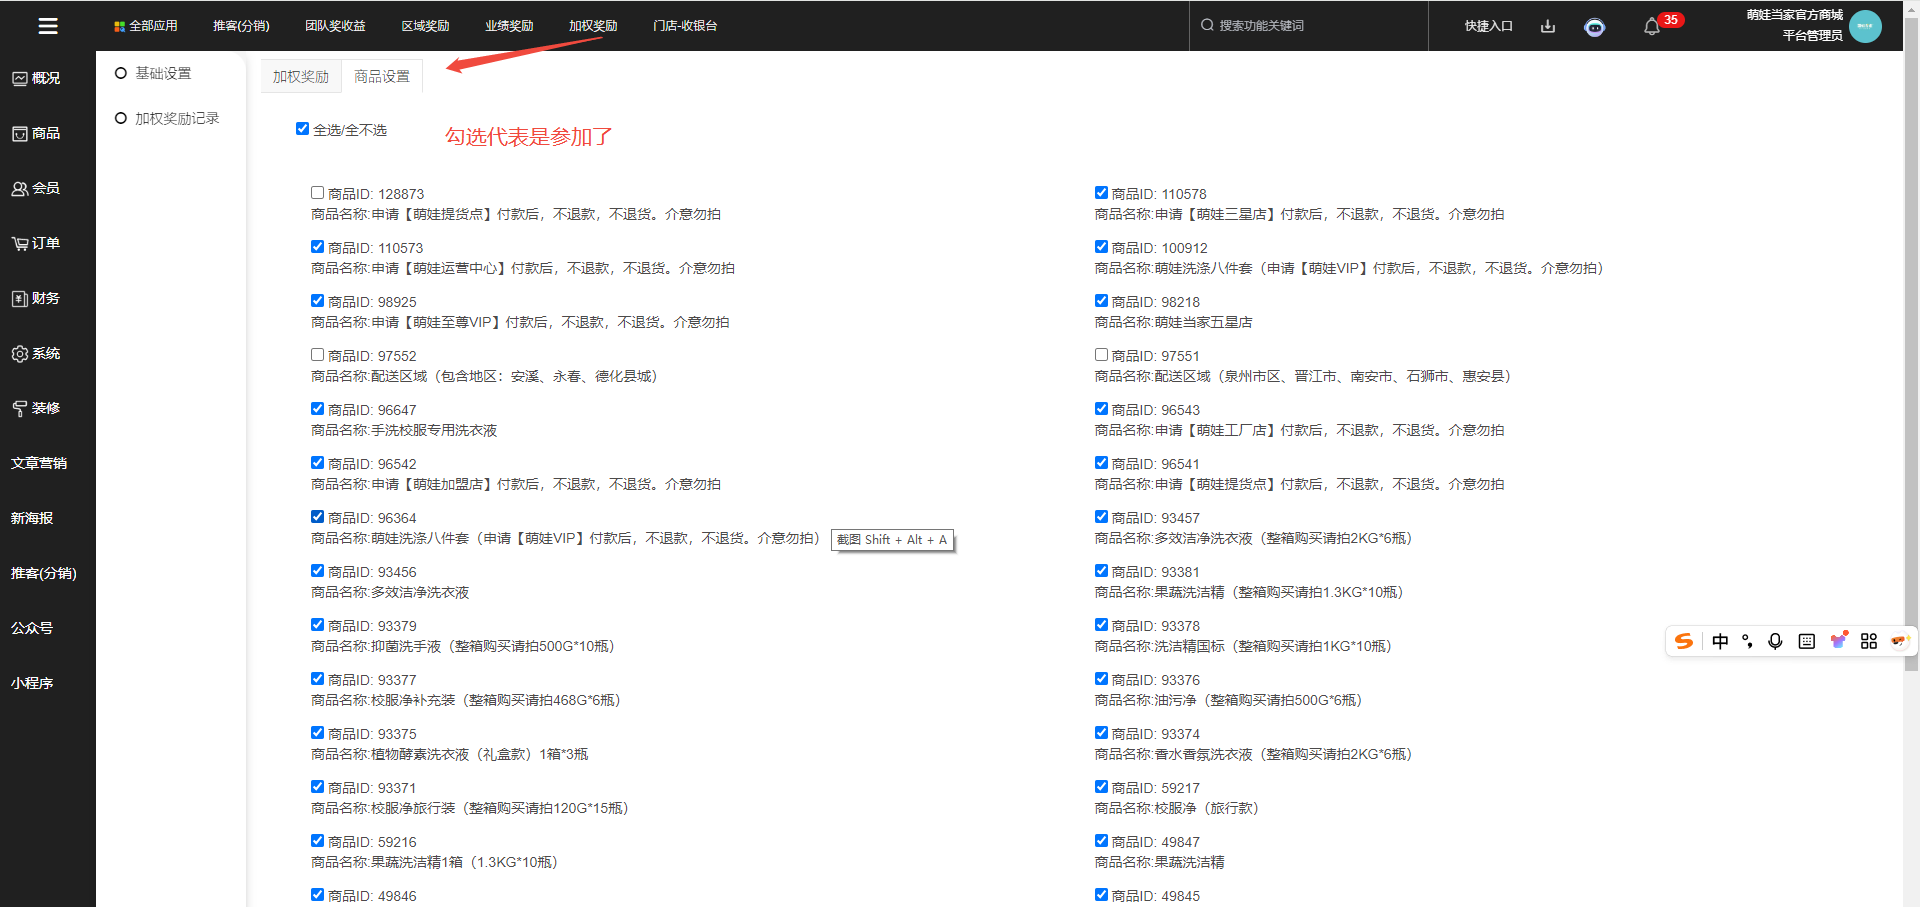Open the hamburger menu in top bar
The height and width of the screenshot is (907, 1920).
[x=47, y=26]
